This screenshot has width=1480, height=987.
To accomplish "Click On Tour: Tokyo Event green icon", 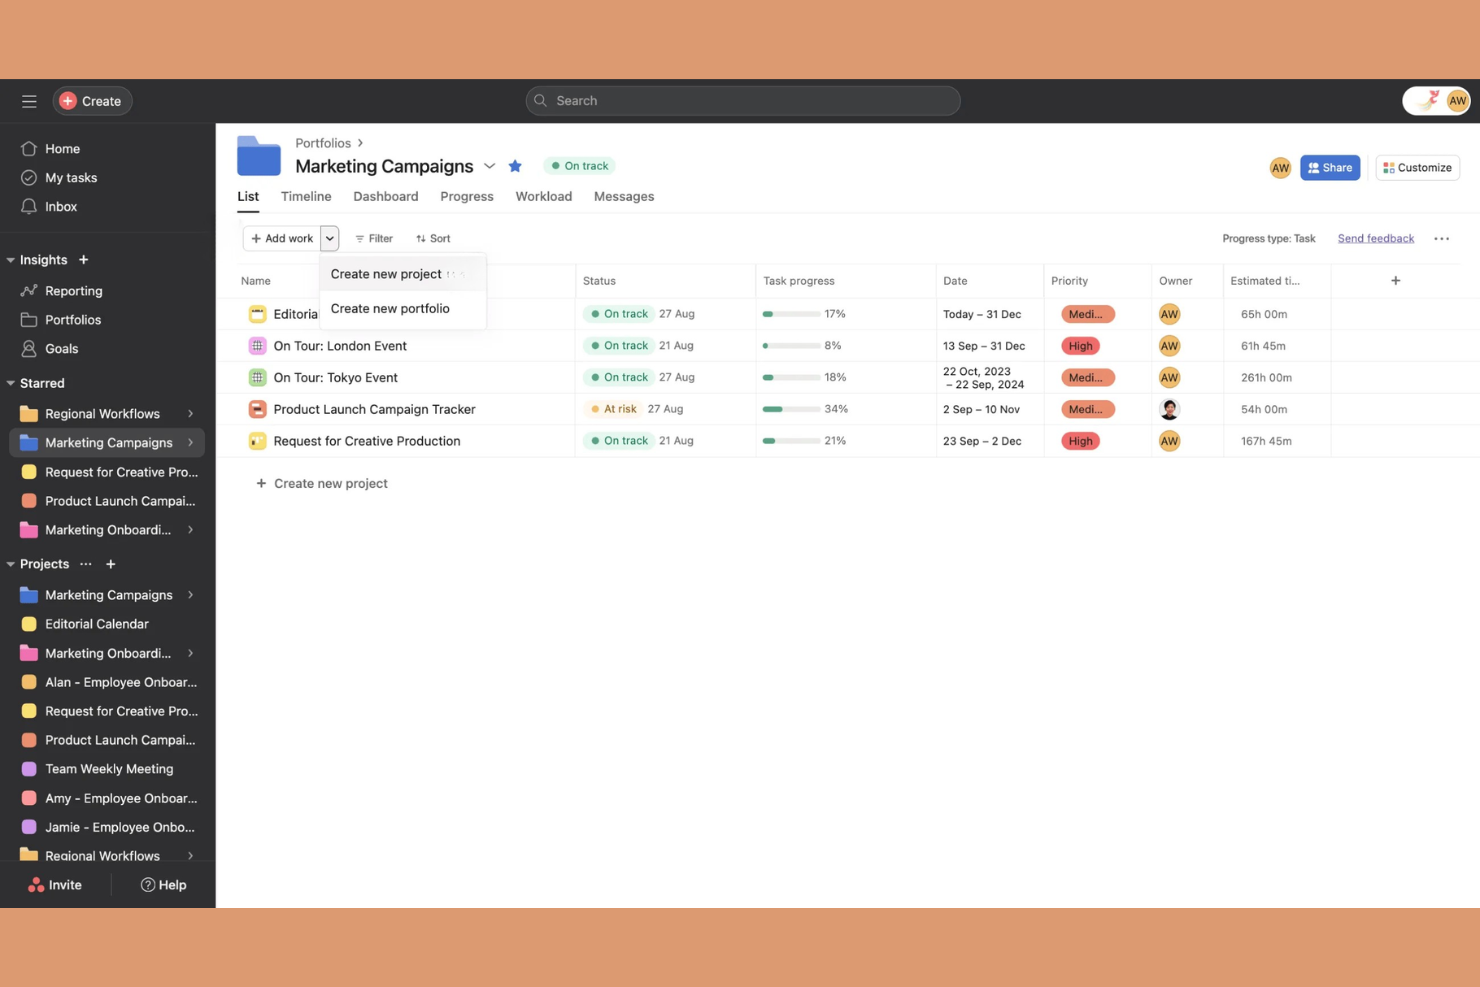I will (x=257, y=378).
